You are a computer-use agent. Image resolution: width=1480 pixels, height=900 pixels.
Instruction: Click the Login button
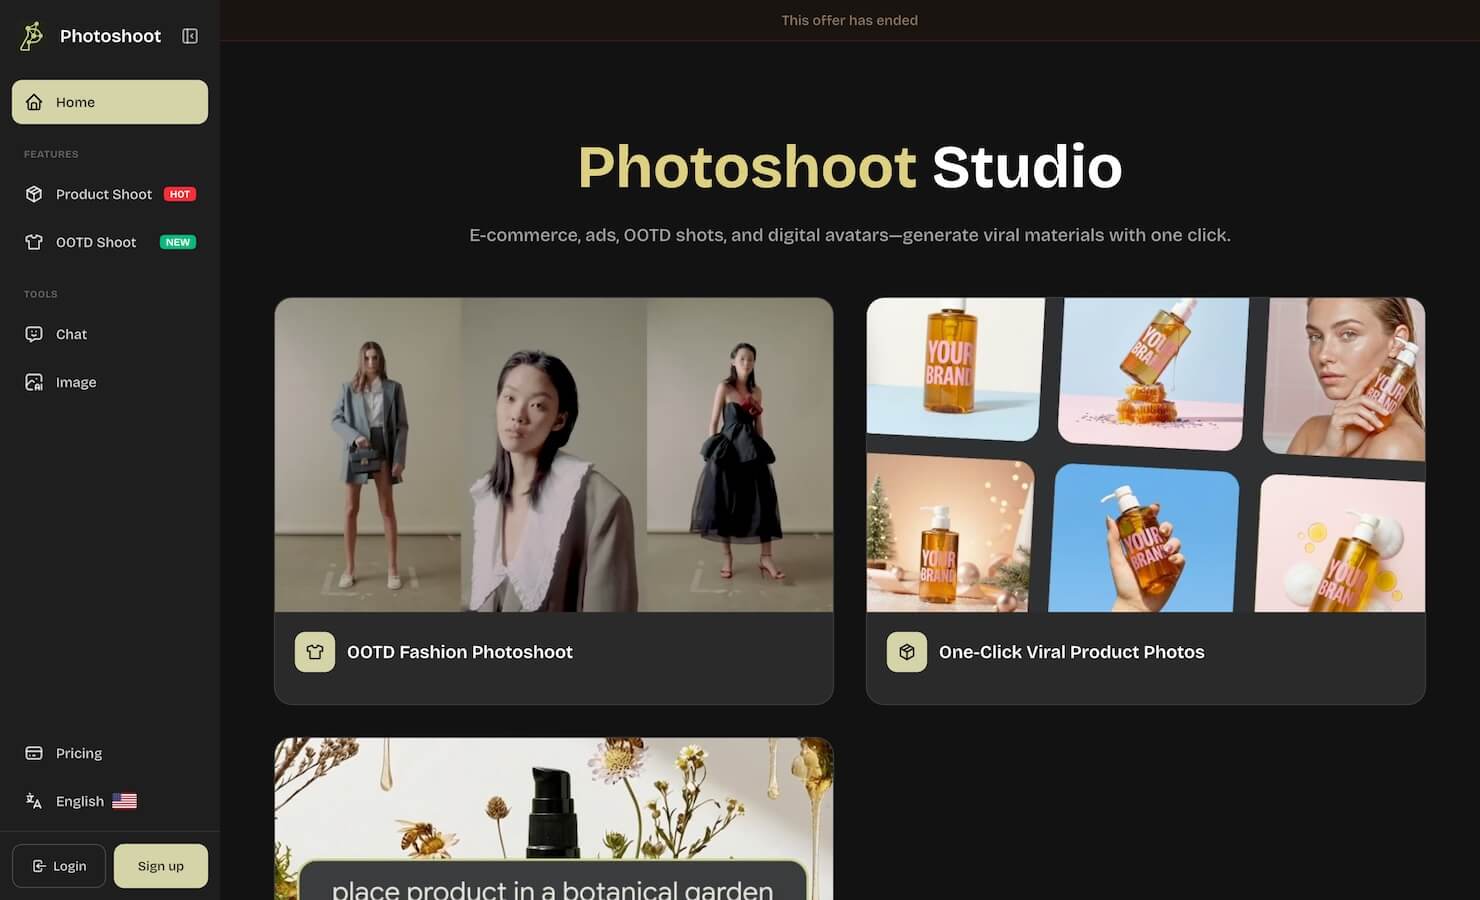(59, 866)
